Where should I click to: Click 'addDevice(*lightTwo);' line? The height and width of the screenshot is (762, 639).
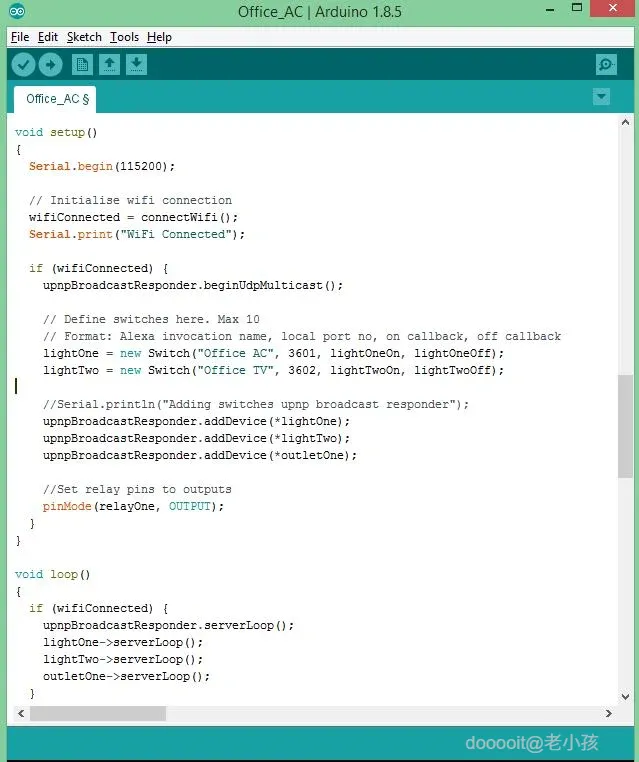point(196,438)
